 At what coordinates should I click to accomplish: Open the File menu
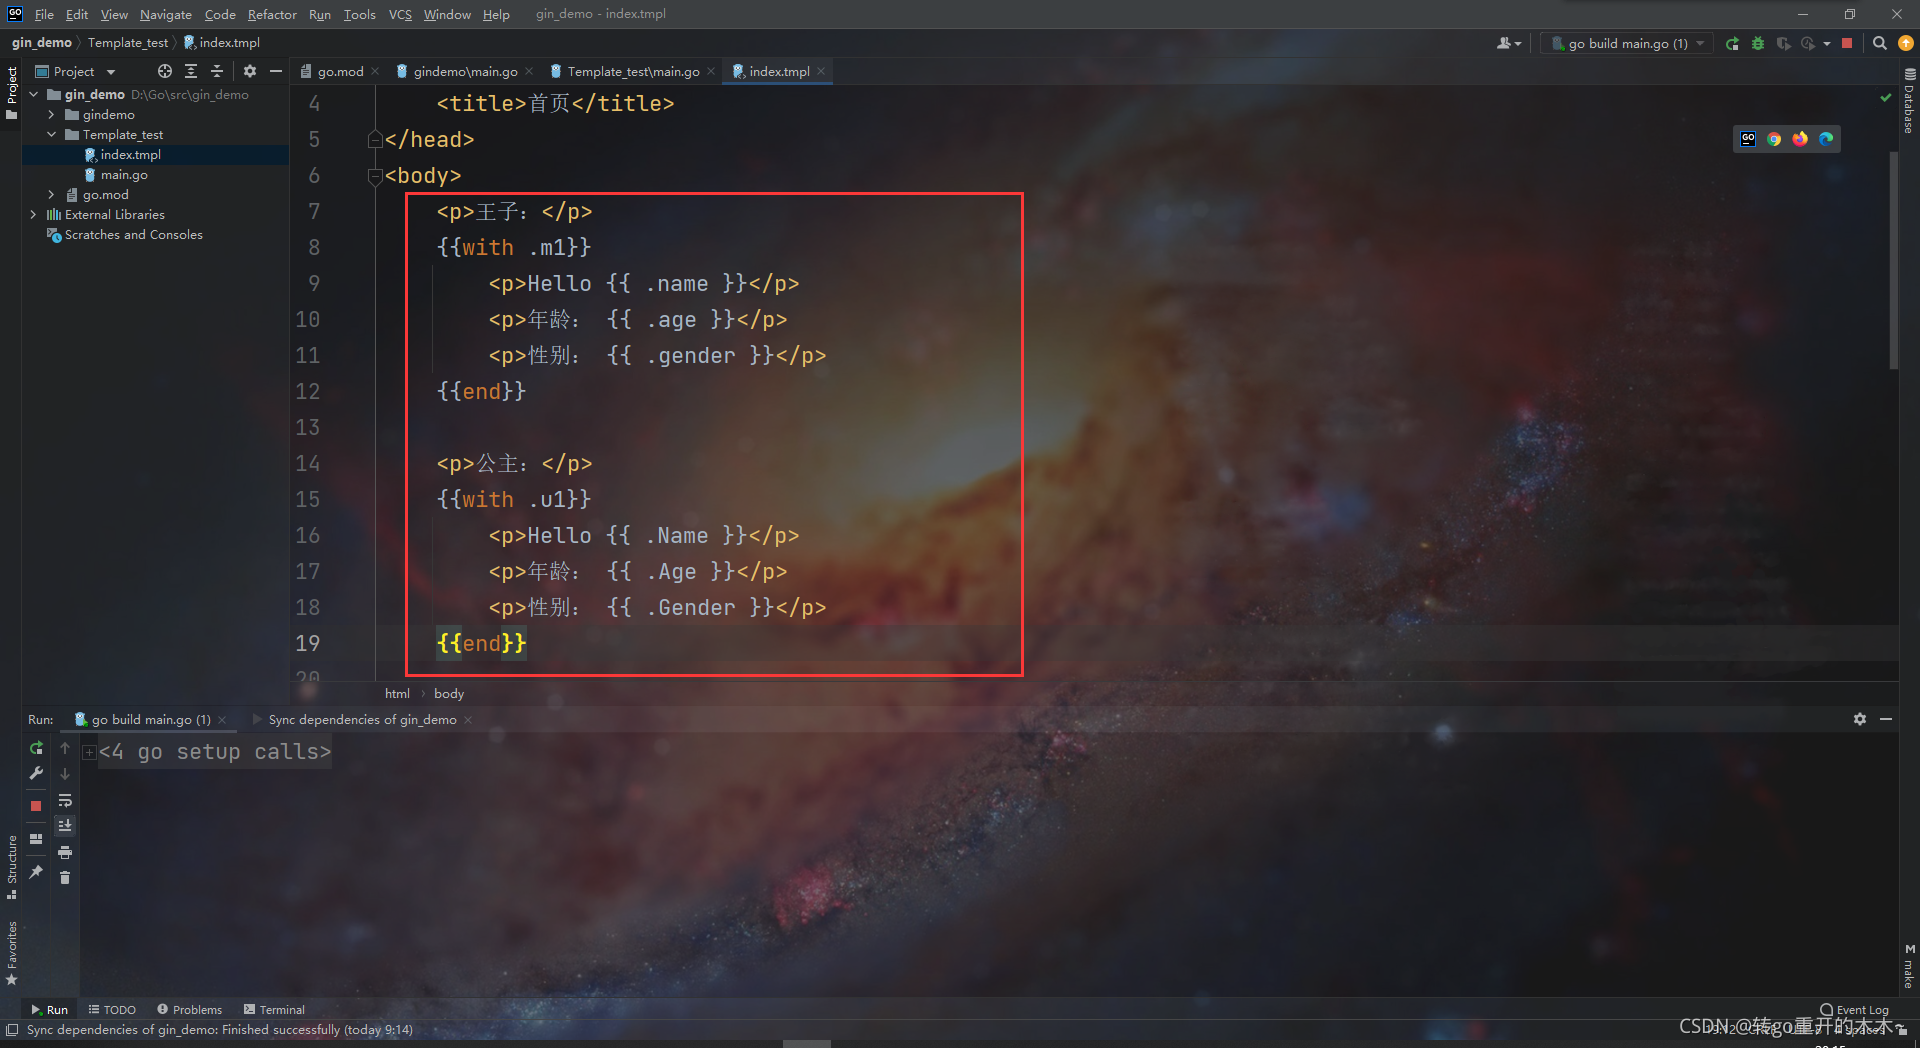click(x=44, y=14)
